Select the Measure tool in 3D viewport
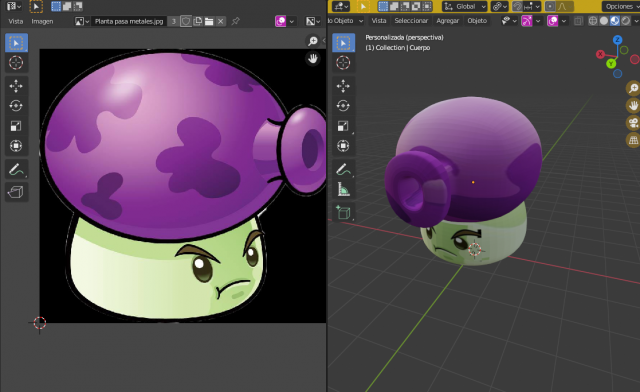The width and height of the screenshot is (640, 392). (343, 189)
